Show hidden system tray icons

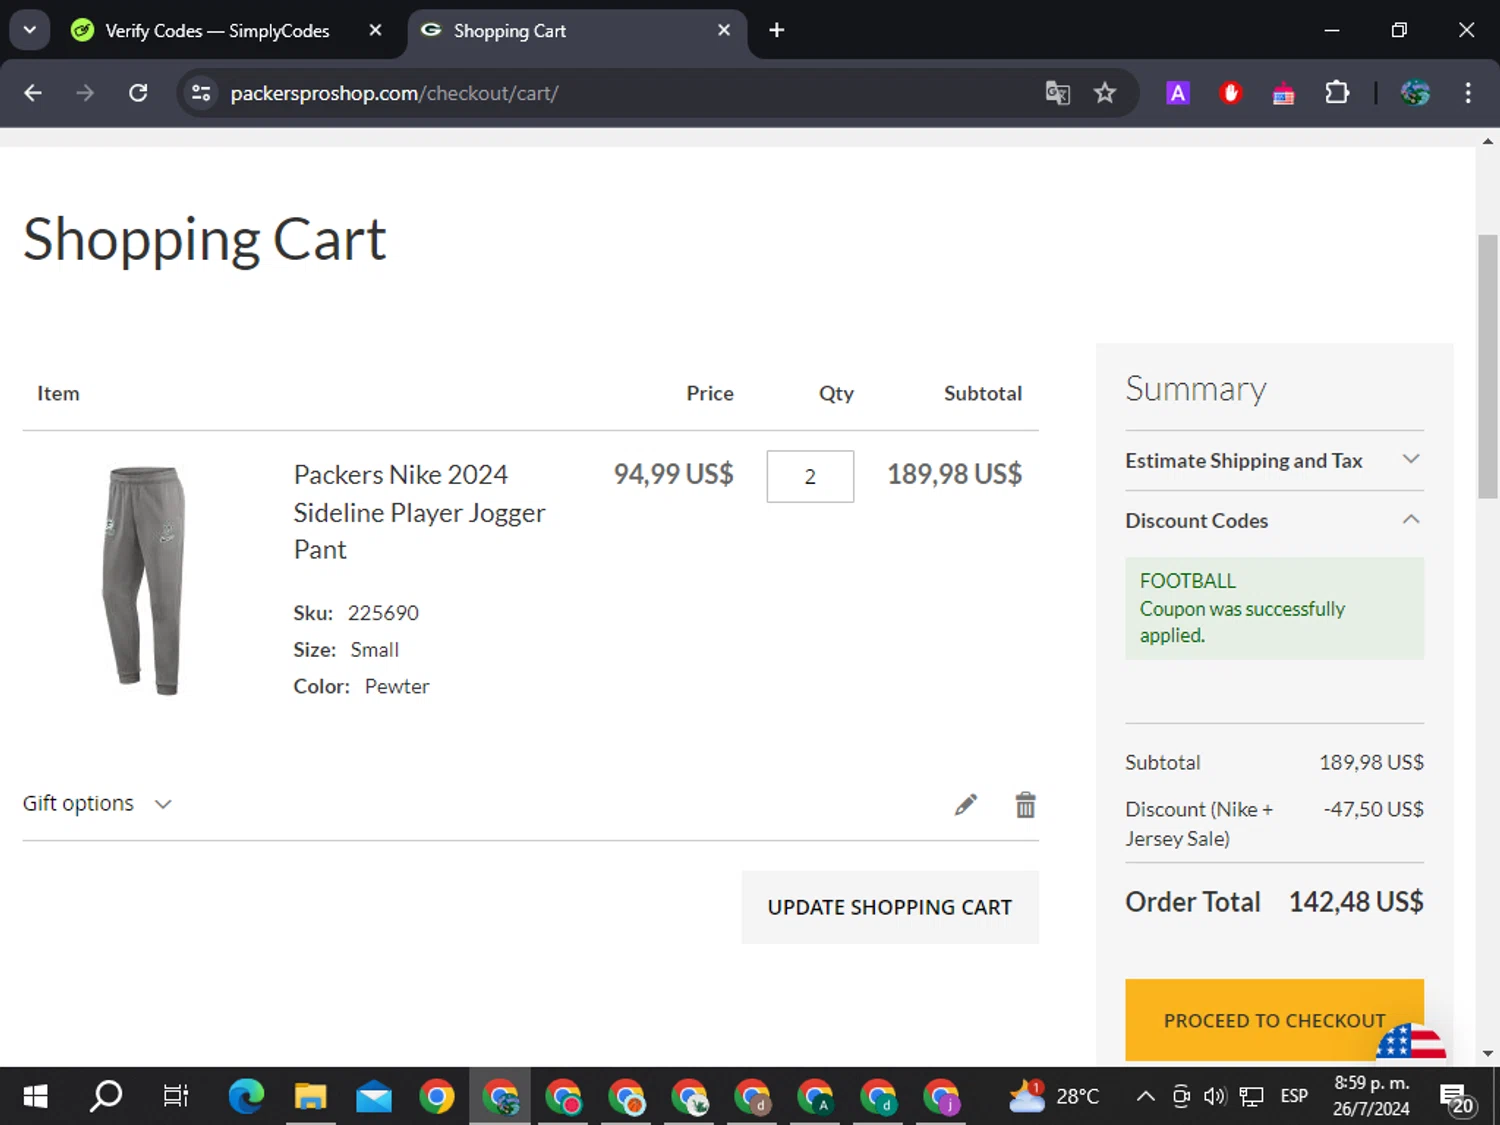pyautogui.click(x=1146, y=1096)
